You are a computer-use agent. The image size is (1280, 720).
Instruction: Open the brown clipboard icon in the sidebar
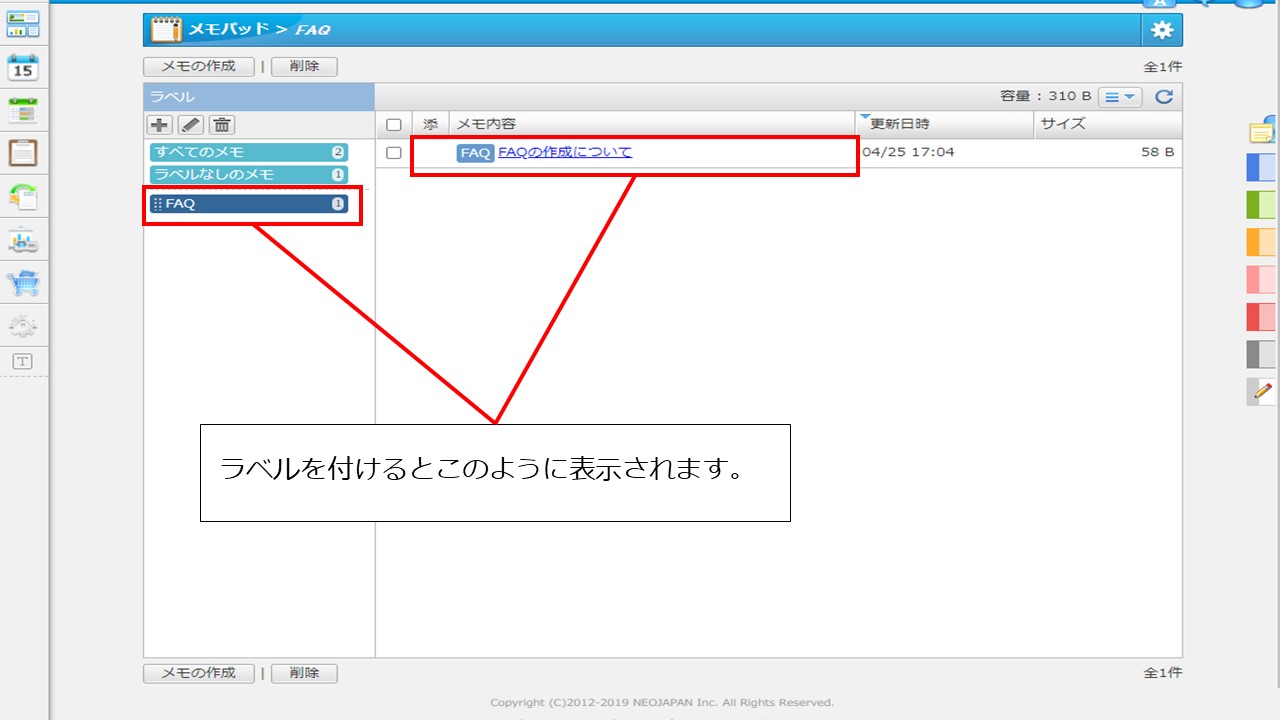(23, 153)
